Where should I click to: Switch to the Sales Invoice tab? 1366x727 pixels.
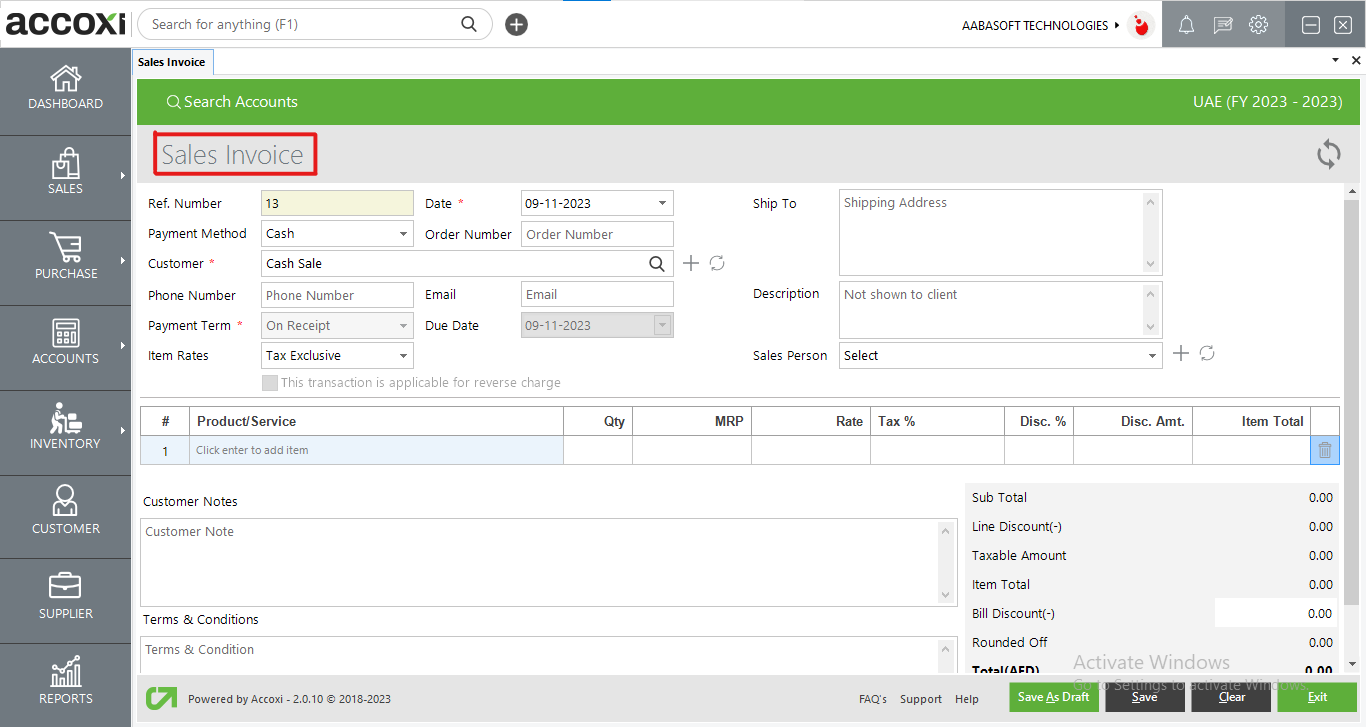172,61
